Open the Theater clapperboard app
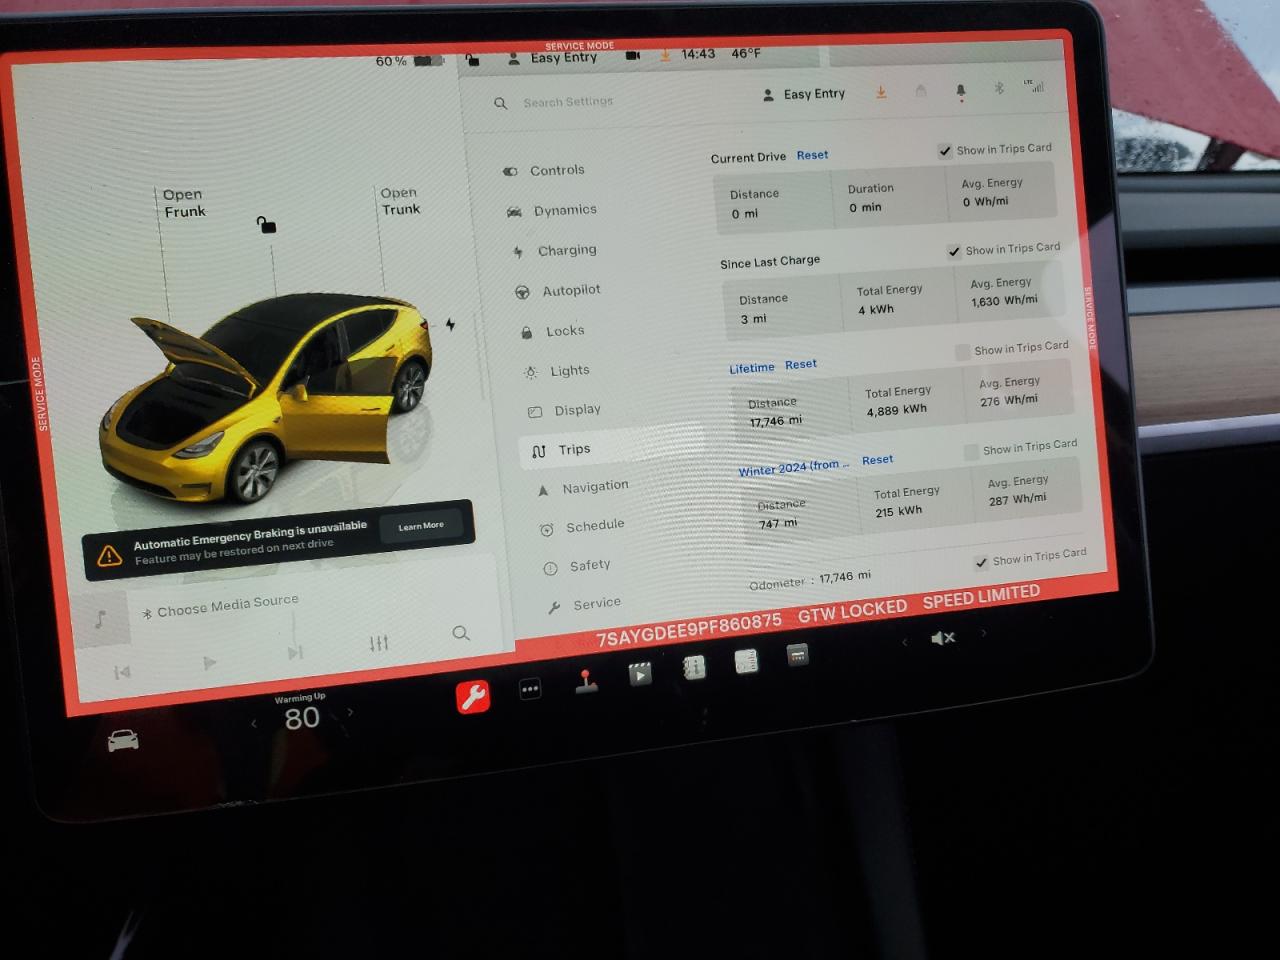 click(640, 674)
